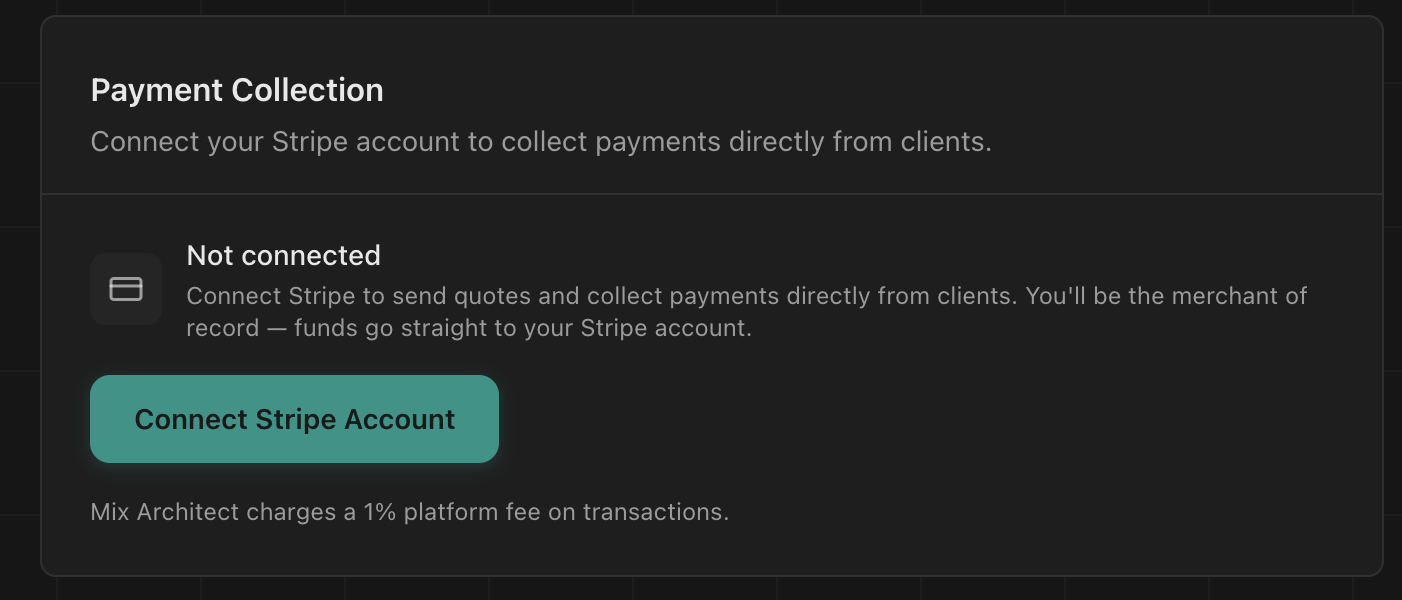Click the credit card icon
Viewport: 1402px width, 600px height.
[x=126, y=289]
